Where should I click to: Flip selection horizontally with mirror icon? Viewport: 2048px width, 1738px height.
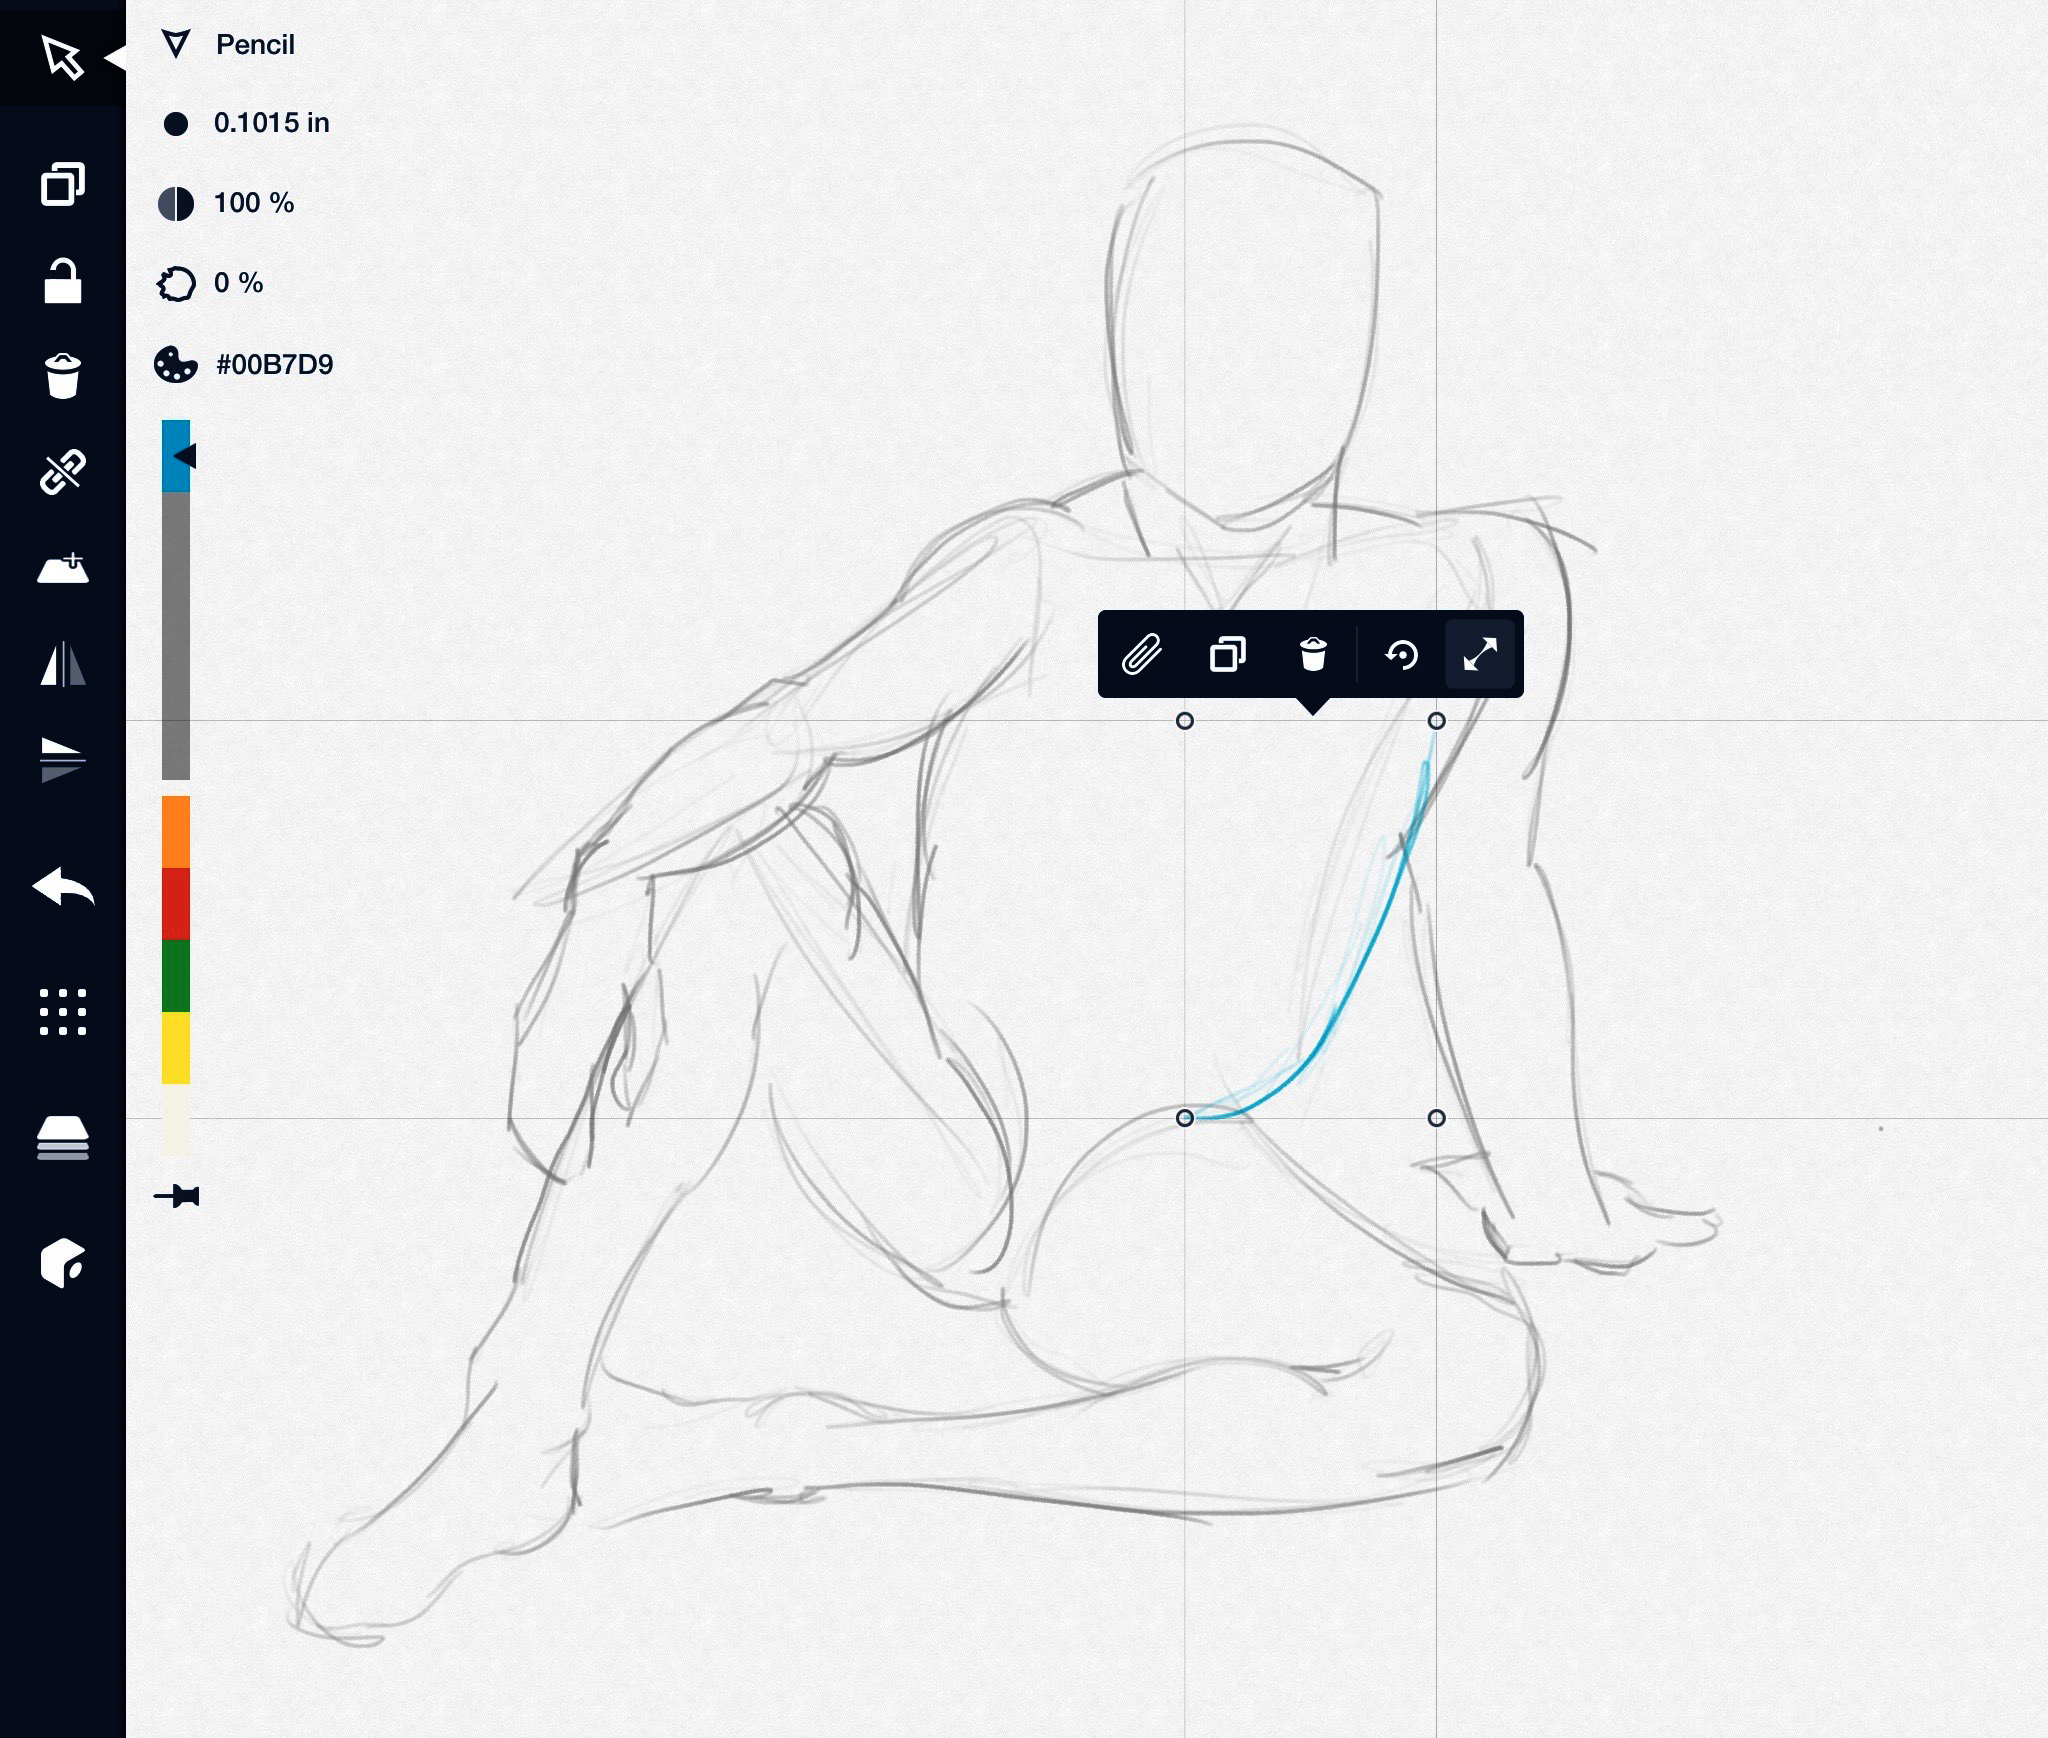point(62,663)
